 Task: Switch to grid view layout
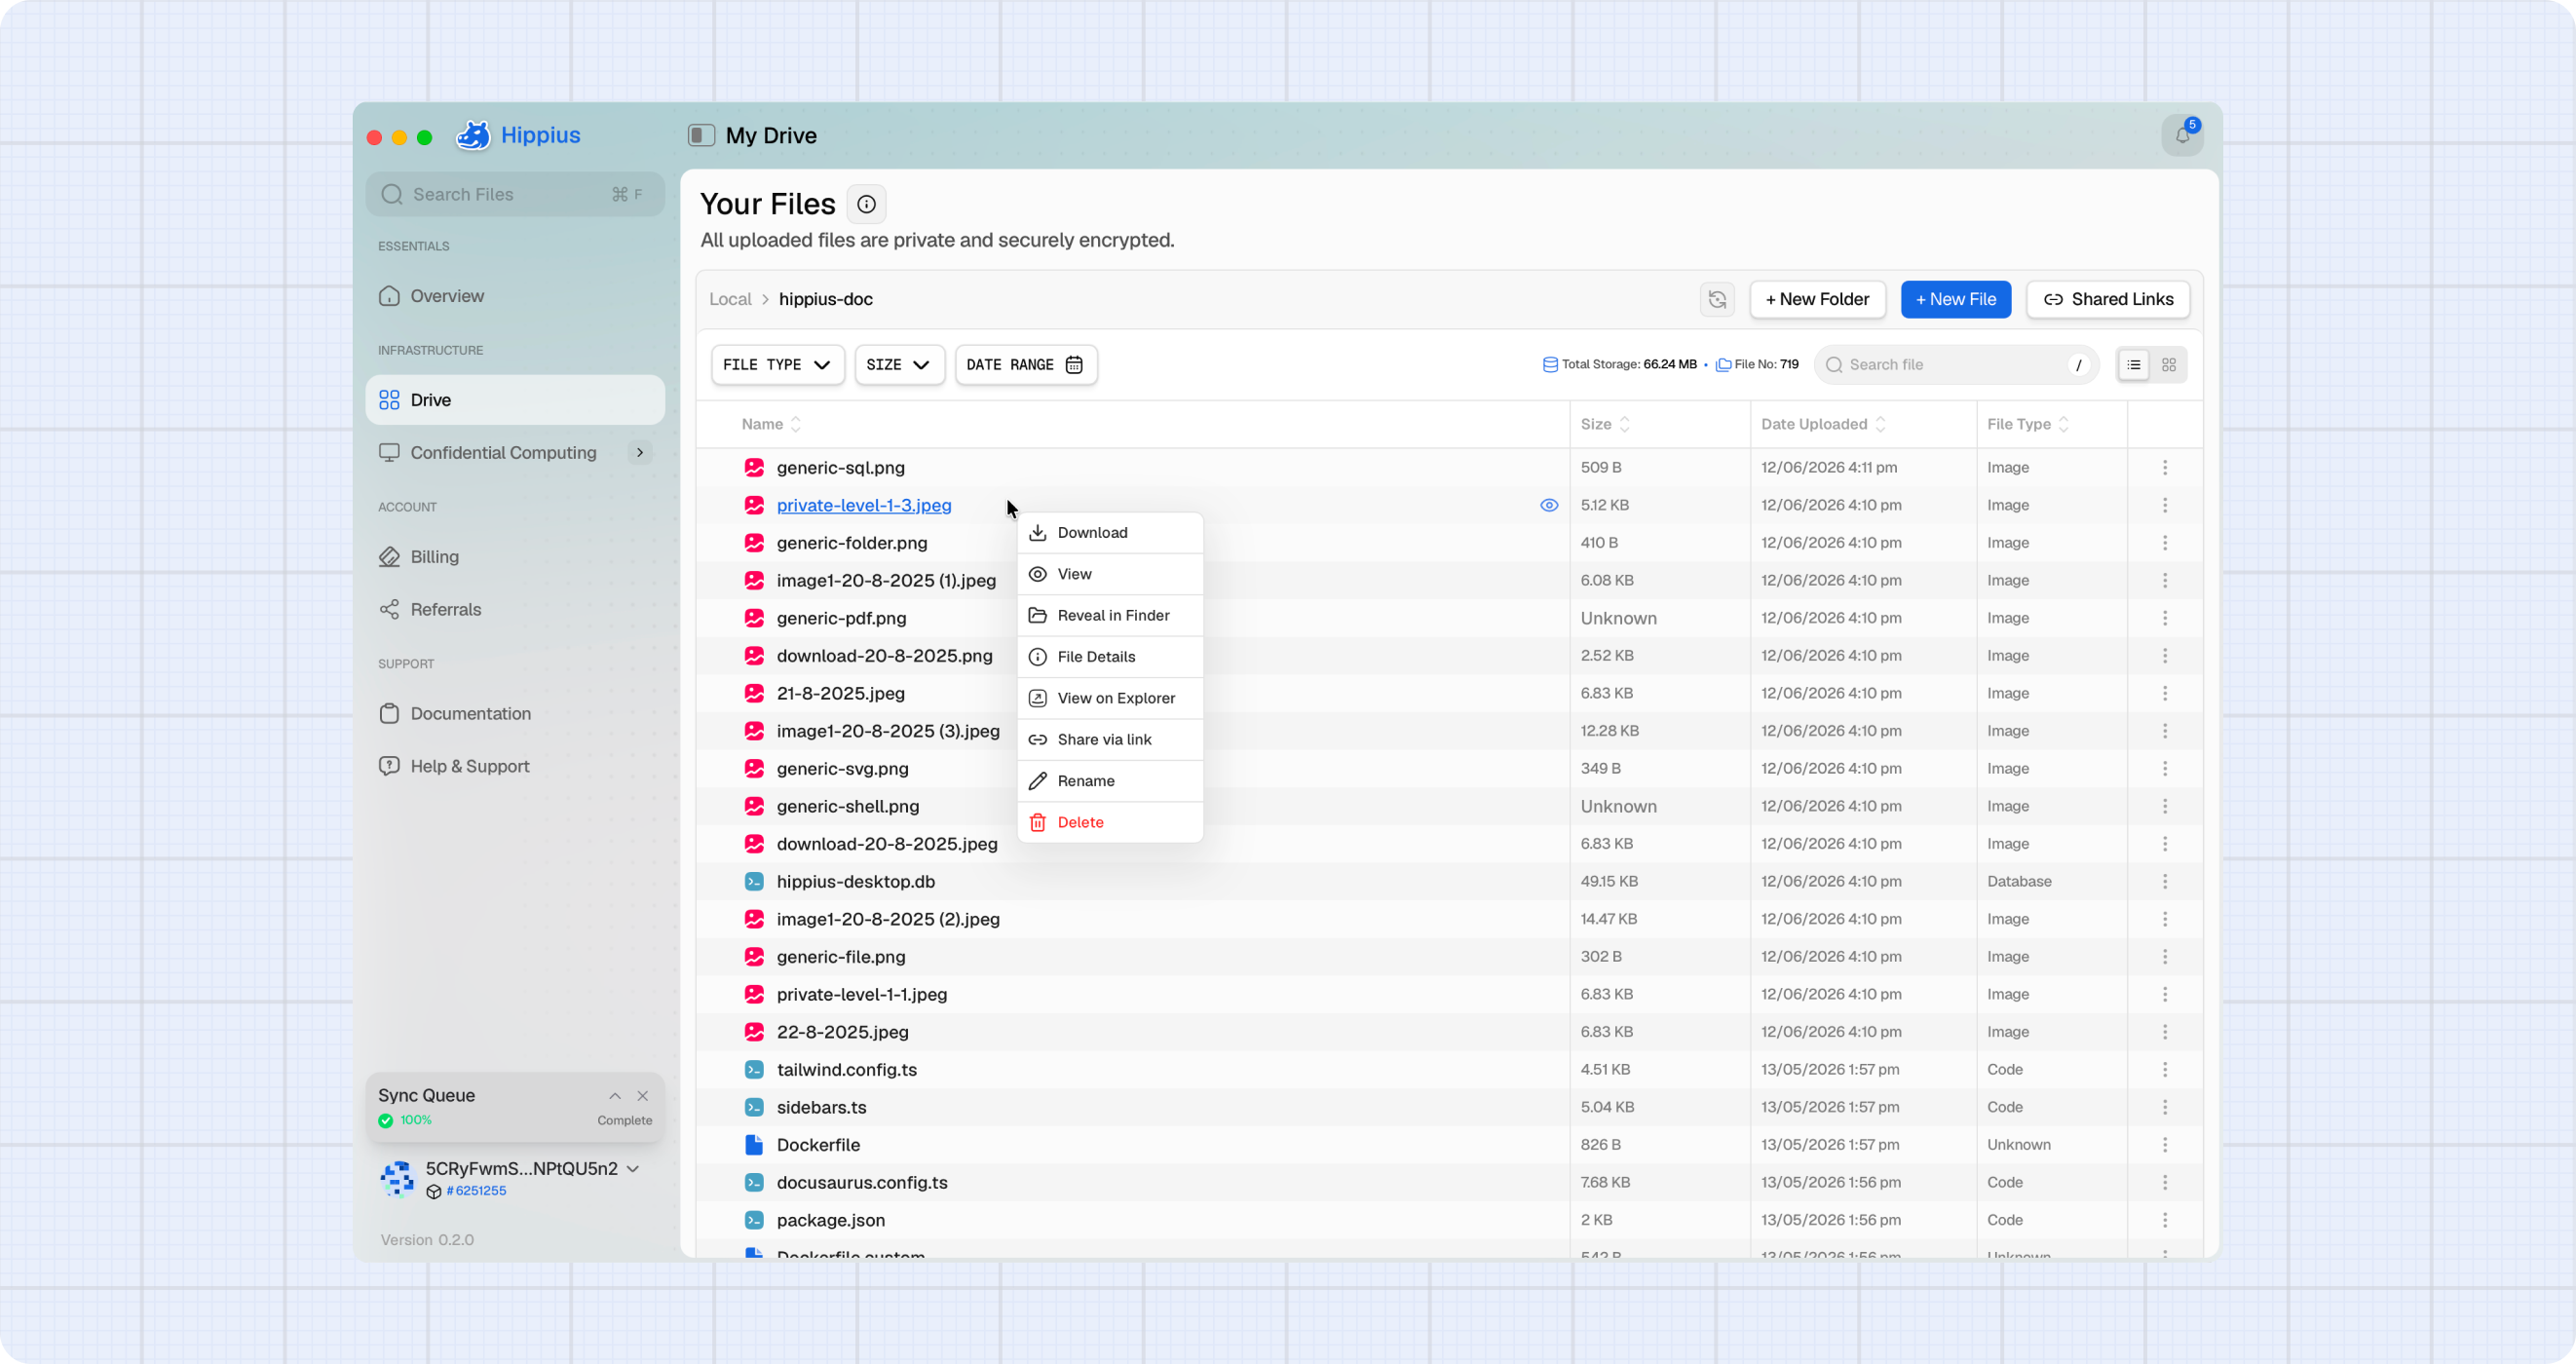coord(2169,364)
